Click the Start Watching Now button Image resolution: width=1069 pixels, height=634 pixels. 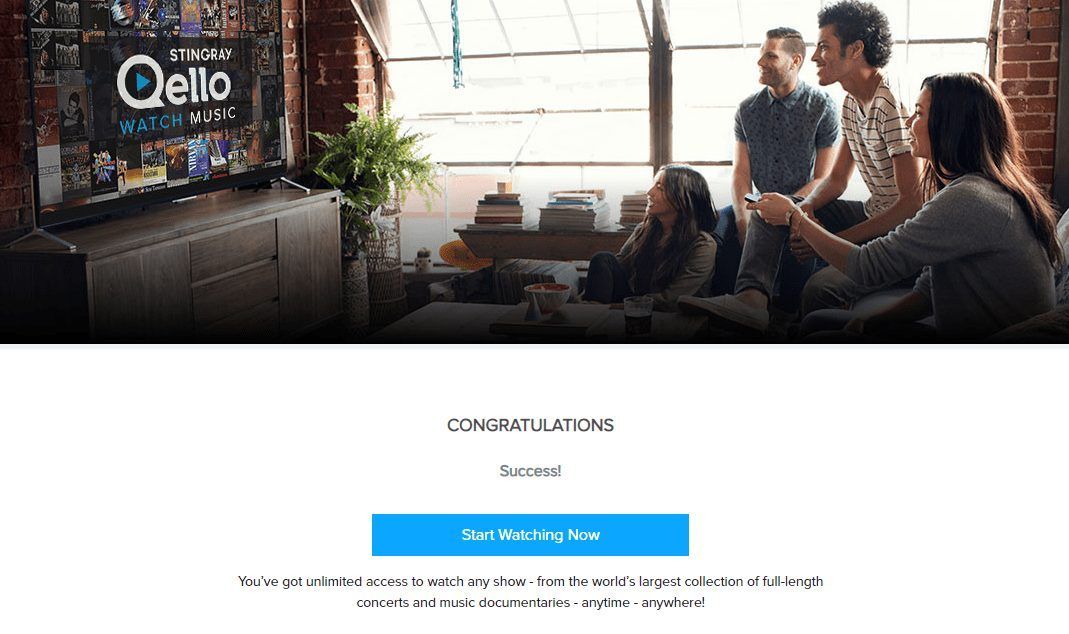point(530,534)
